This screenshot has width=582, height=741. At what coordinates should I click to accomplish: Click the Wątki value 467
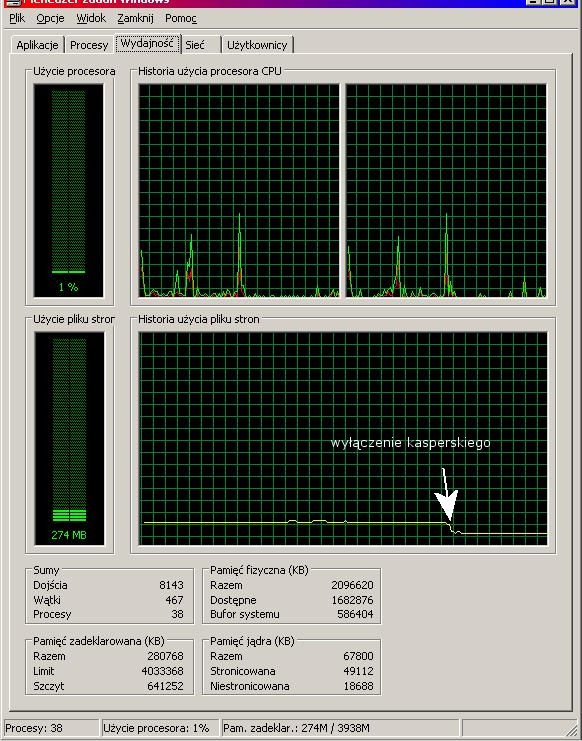click(174, 600)
